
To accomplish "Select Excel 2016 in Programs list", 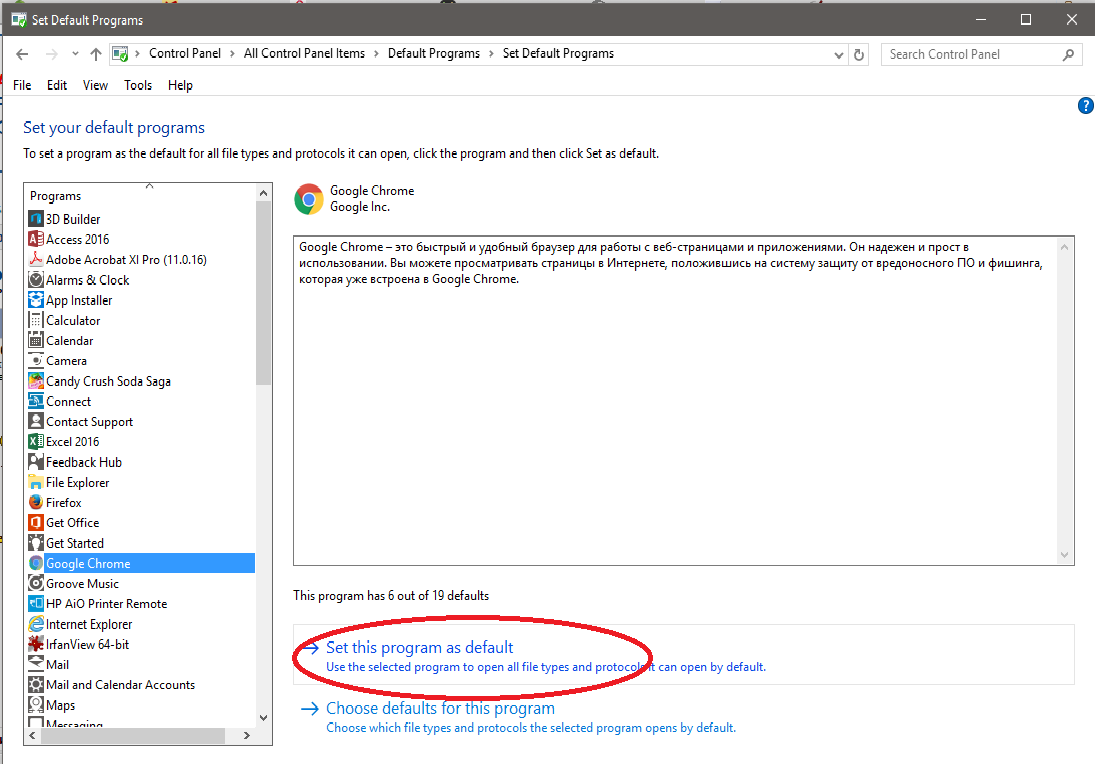I will tap(140, 442).
